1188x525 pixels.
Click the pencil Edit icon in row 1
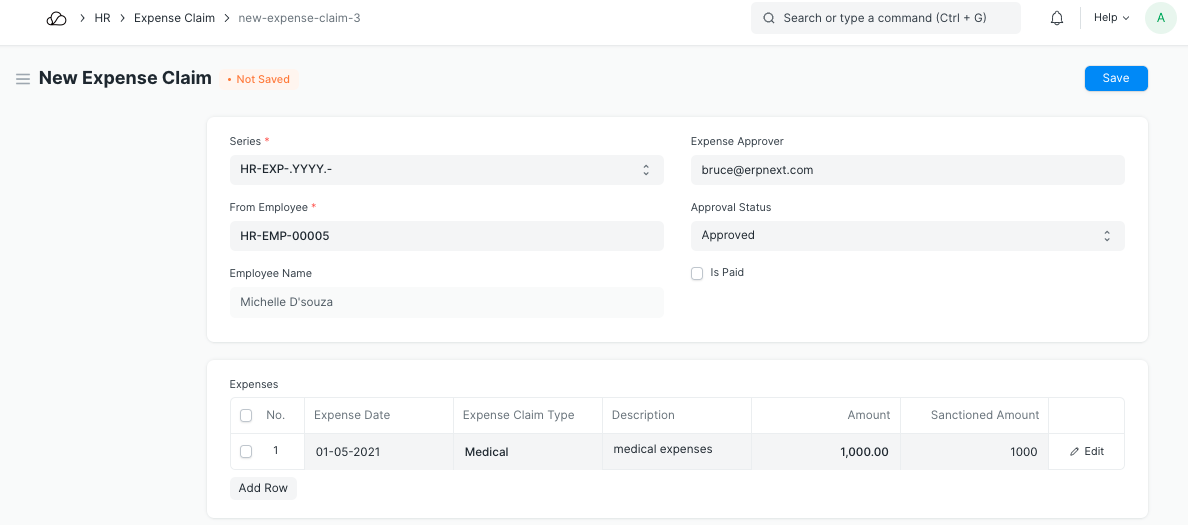point(1075,452)
